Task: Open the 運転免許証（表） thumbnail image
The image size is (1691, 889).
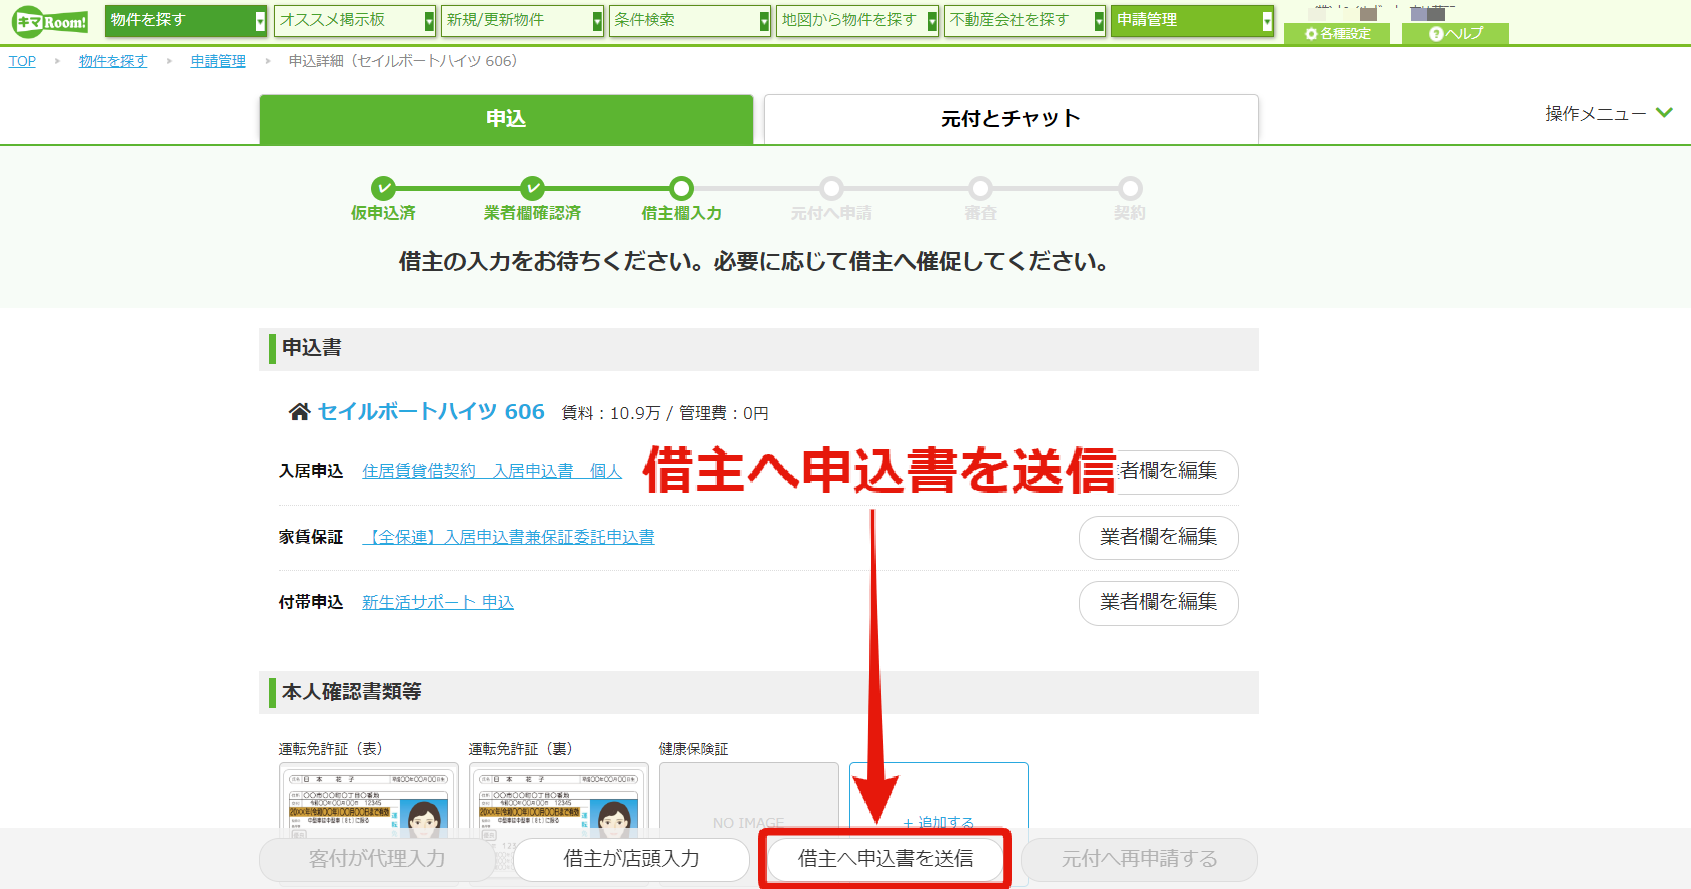Action: click(369, 800)
